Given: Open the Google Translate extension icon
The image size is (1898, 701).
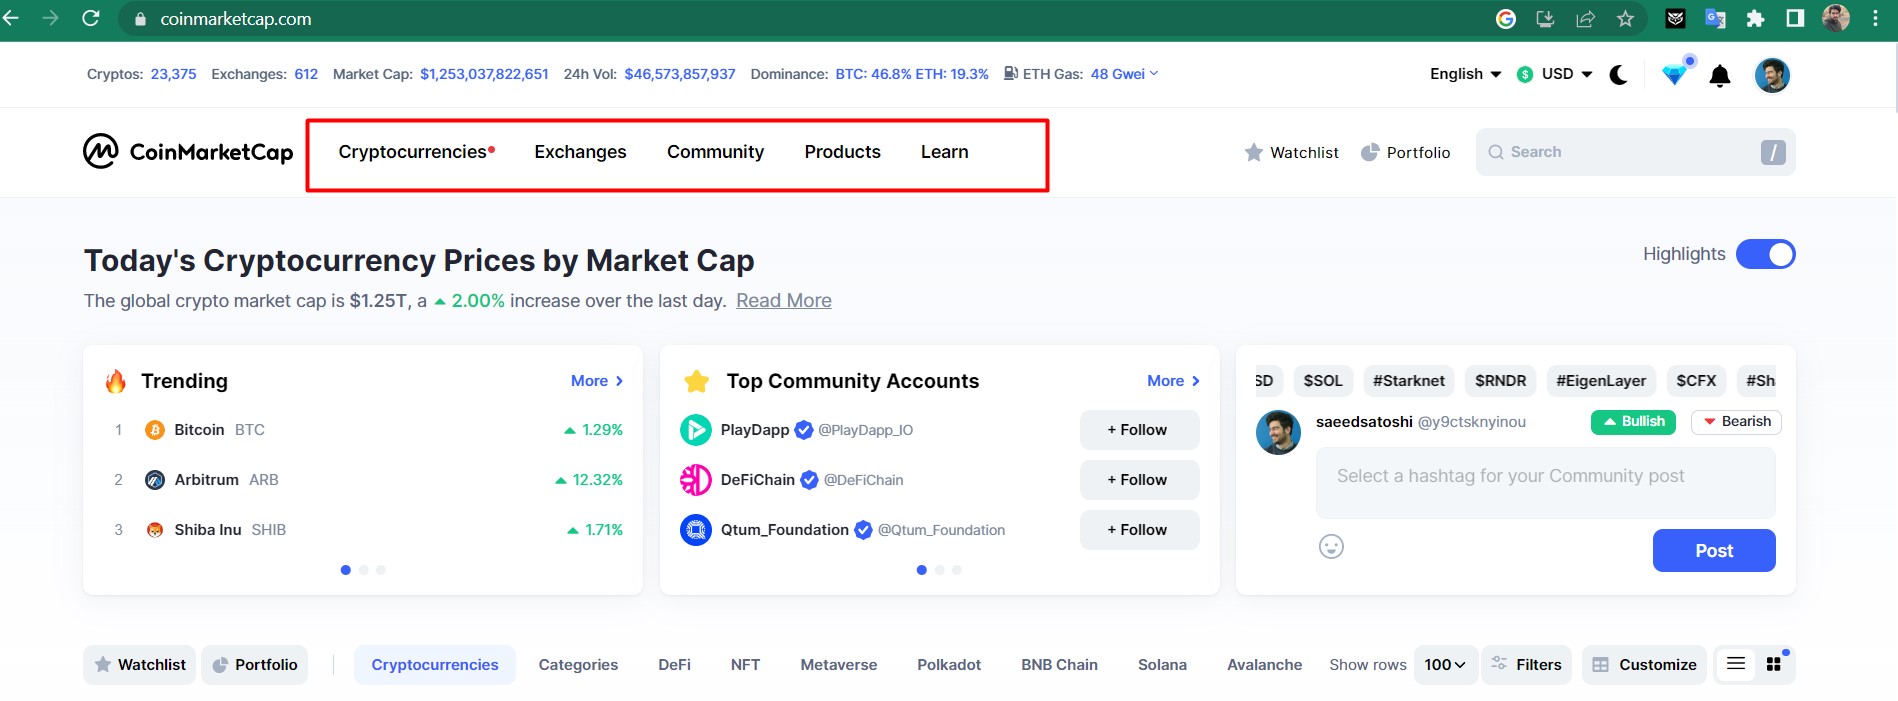Looking at the screenshot, I should pyautogui.click(x=1715, y=18).
